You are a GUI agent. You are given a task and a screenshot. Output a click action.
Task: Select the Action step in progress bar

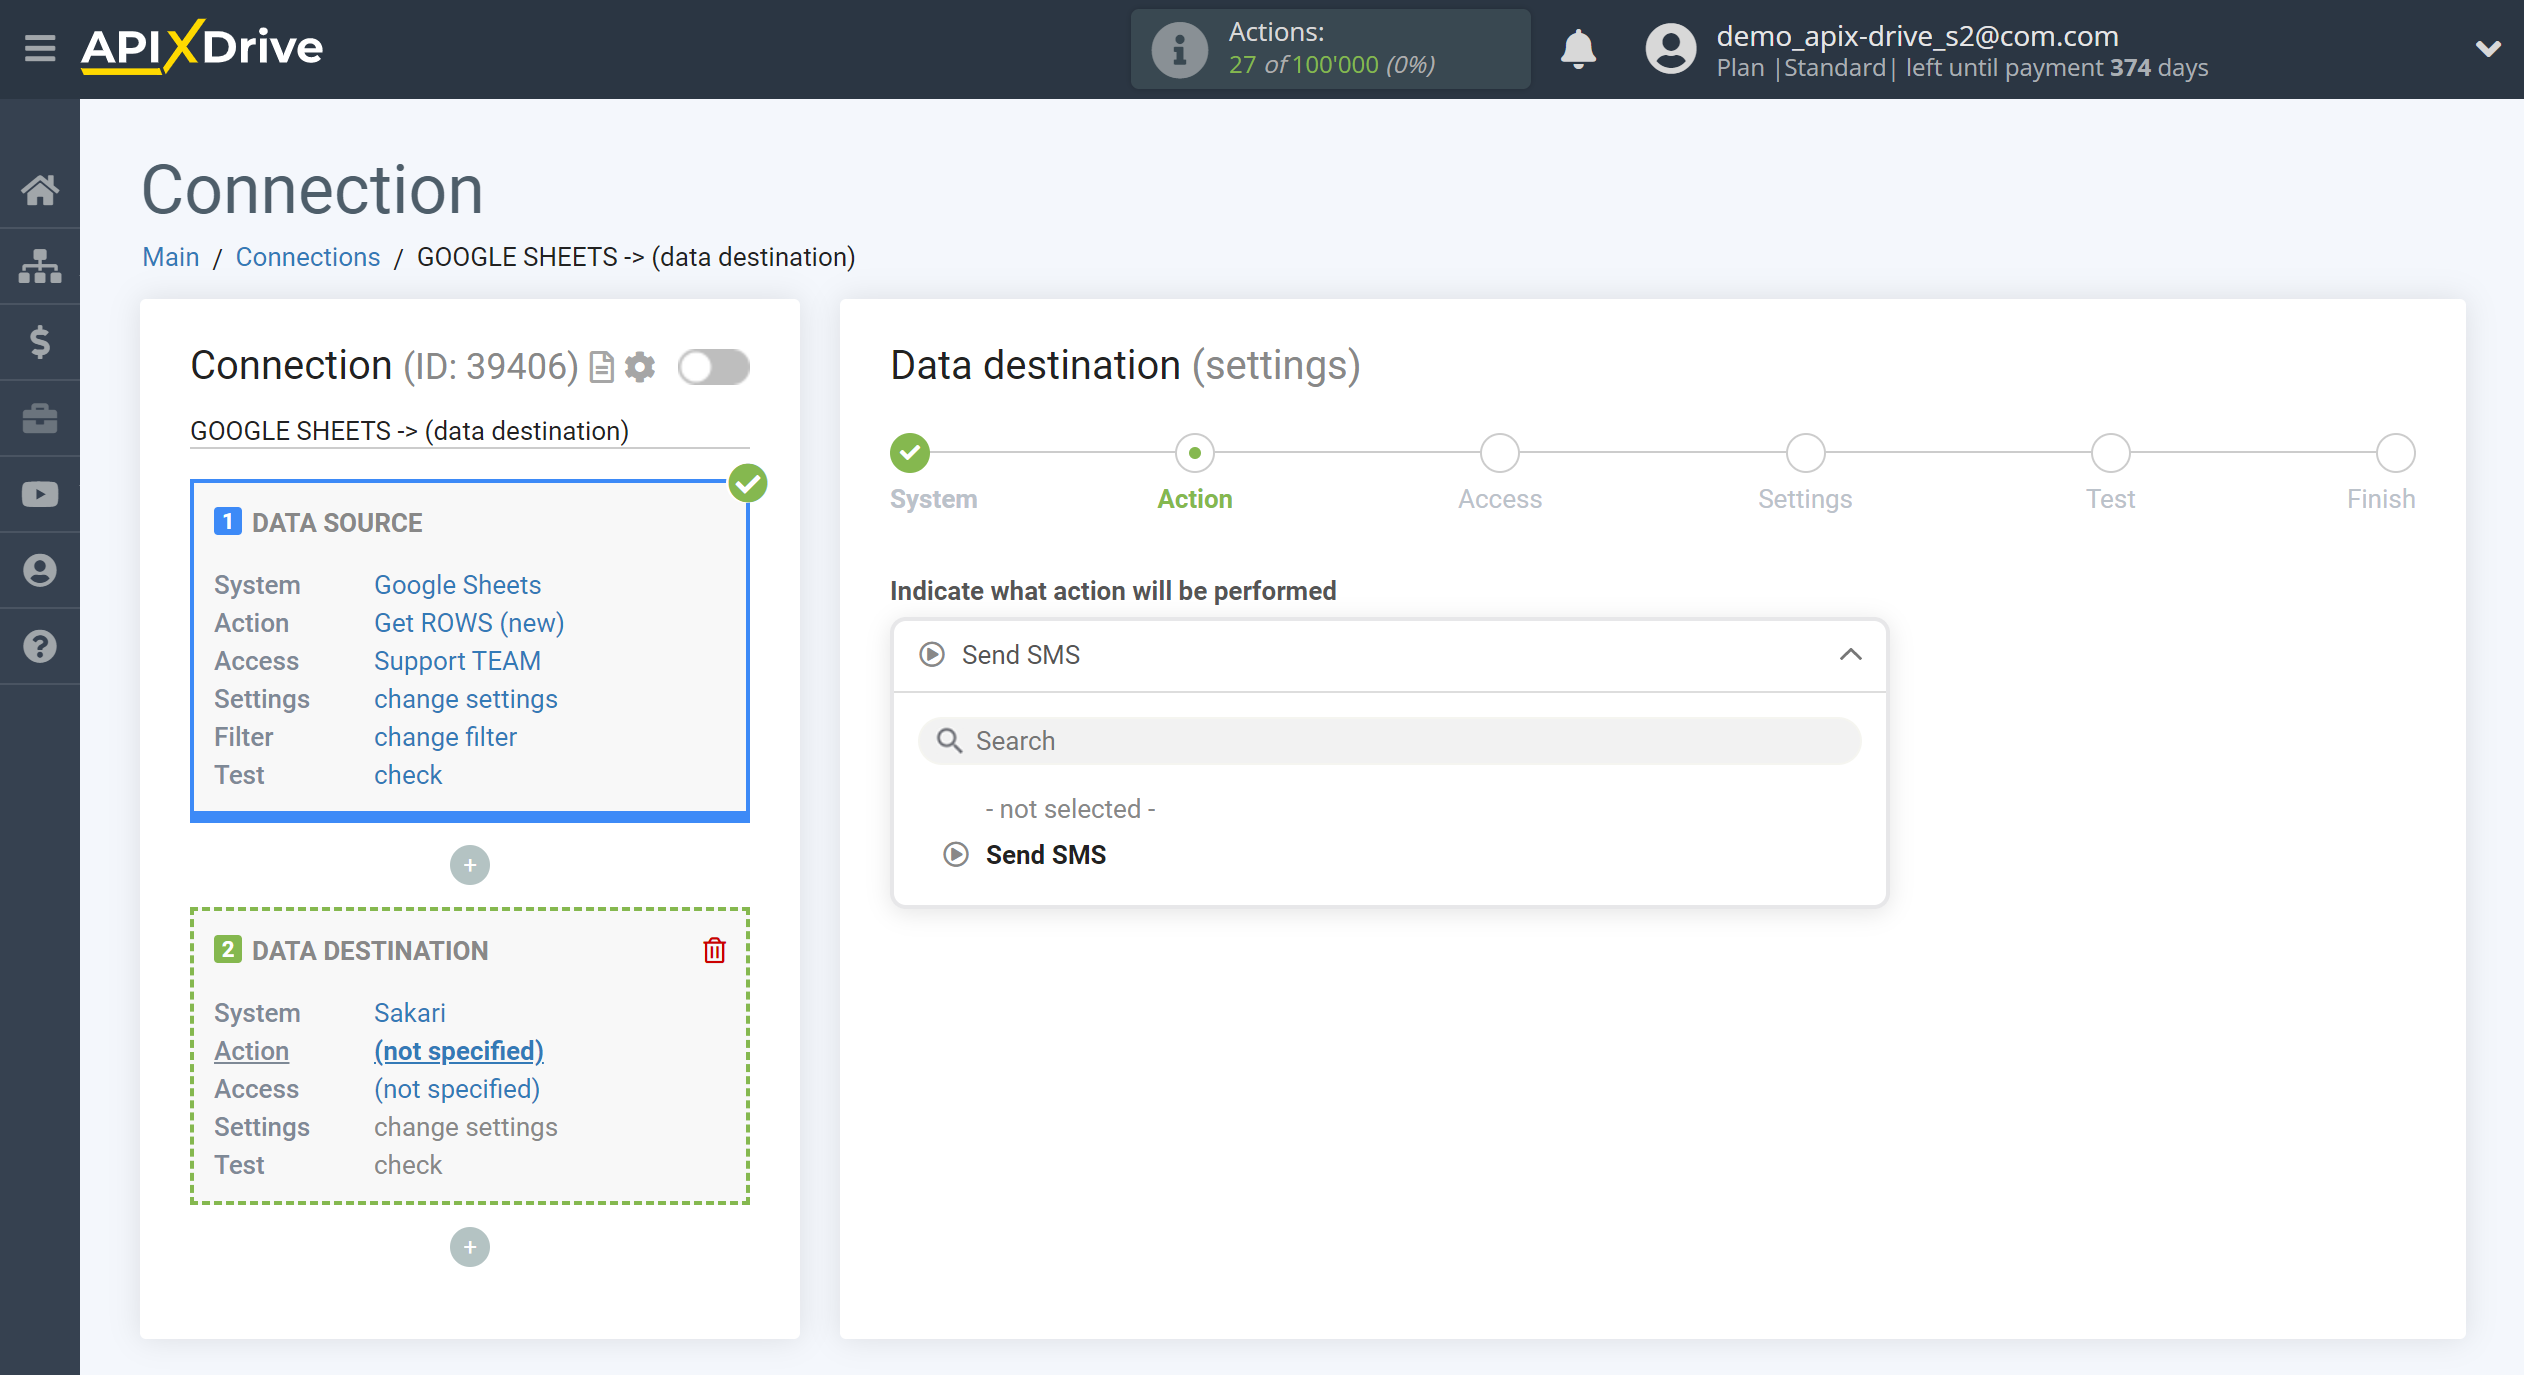1193,452
